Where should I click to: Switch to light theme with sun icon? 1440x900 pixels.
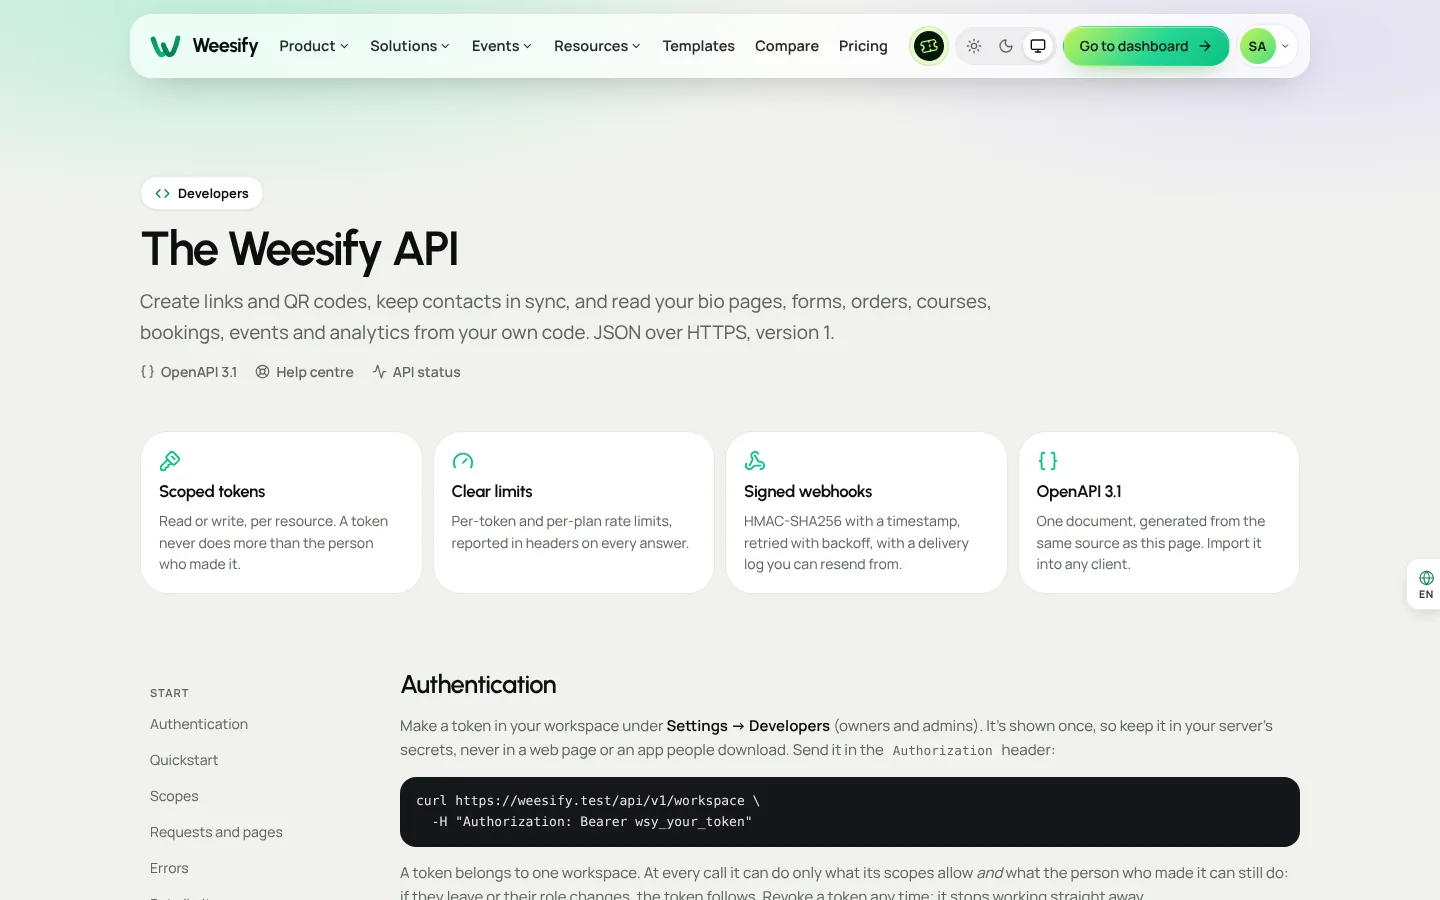pyautogui.click(x=974, y=46)
